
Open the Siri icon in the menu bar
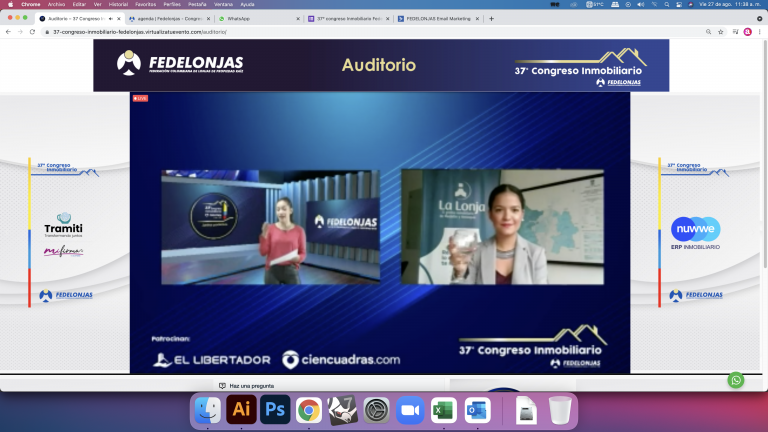(x=691, y=4)
